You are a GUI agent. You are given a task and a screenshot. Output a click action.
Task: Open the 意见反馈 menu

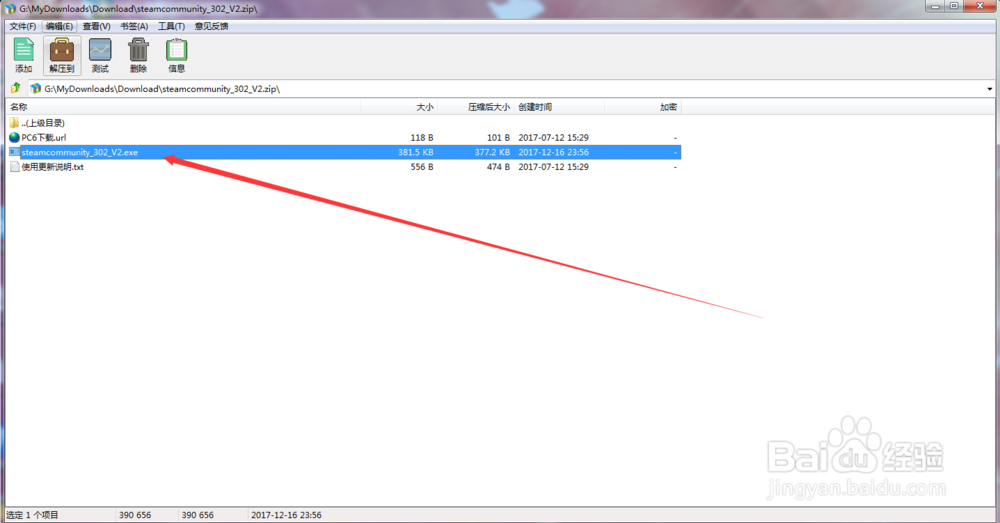[x=211, y=26]
